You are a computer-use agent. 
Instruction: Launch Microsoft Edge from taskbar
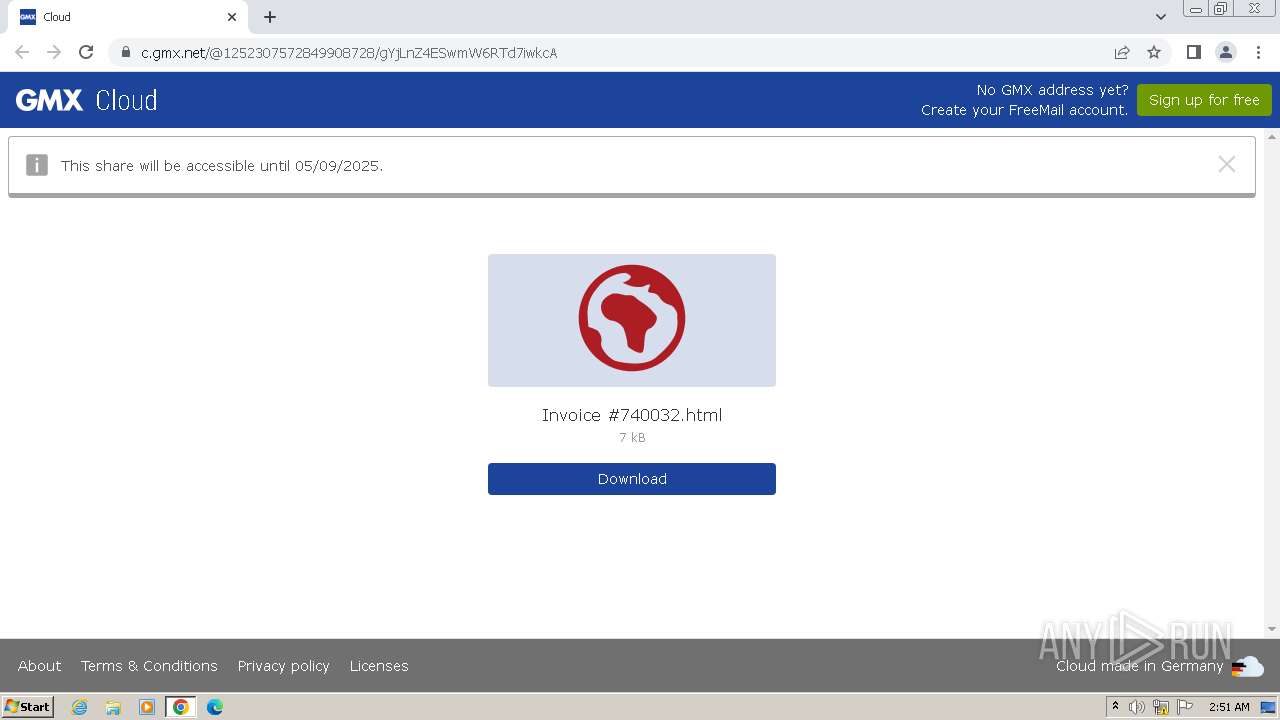point(214,707)
